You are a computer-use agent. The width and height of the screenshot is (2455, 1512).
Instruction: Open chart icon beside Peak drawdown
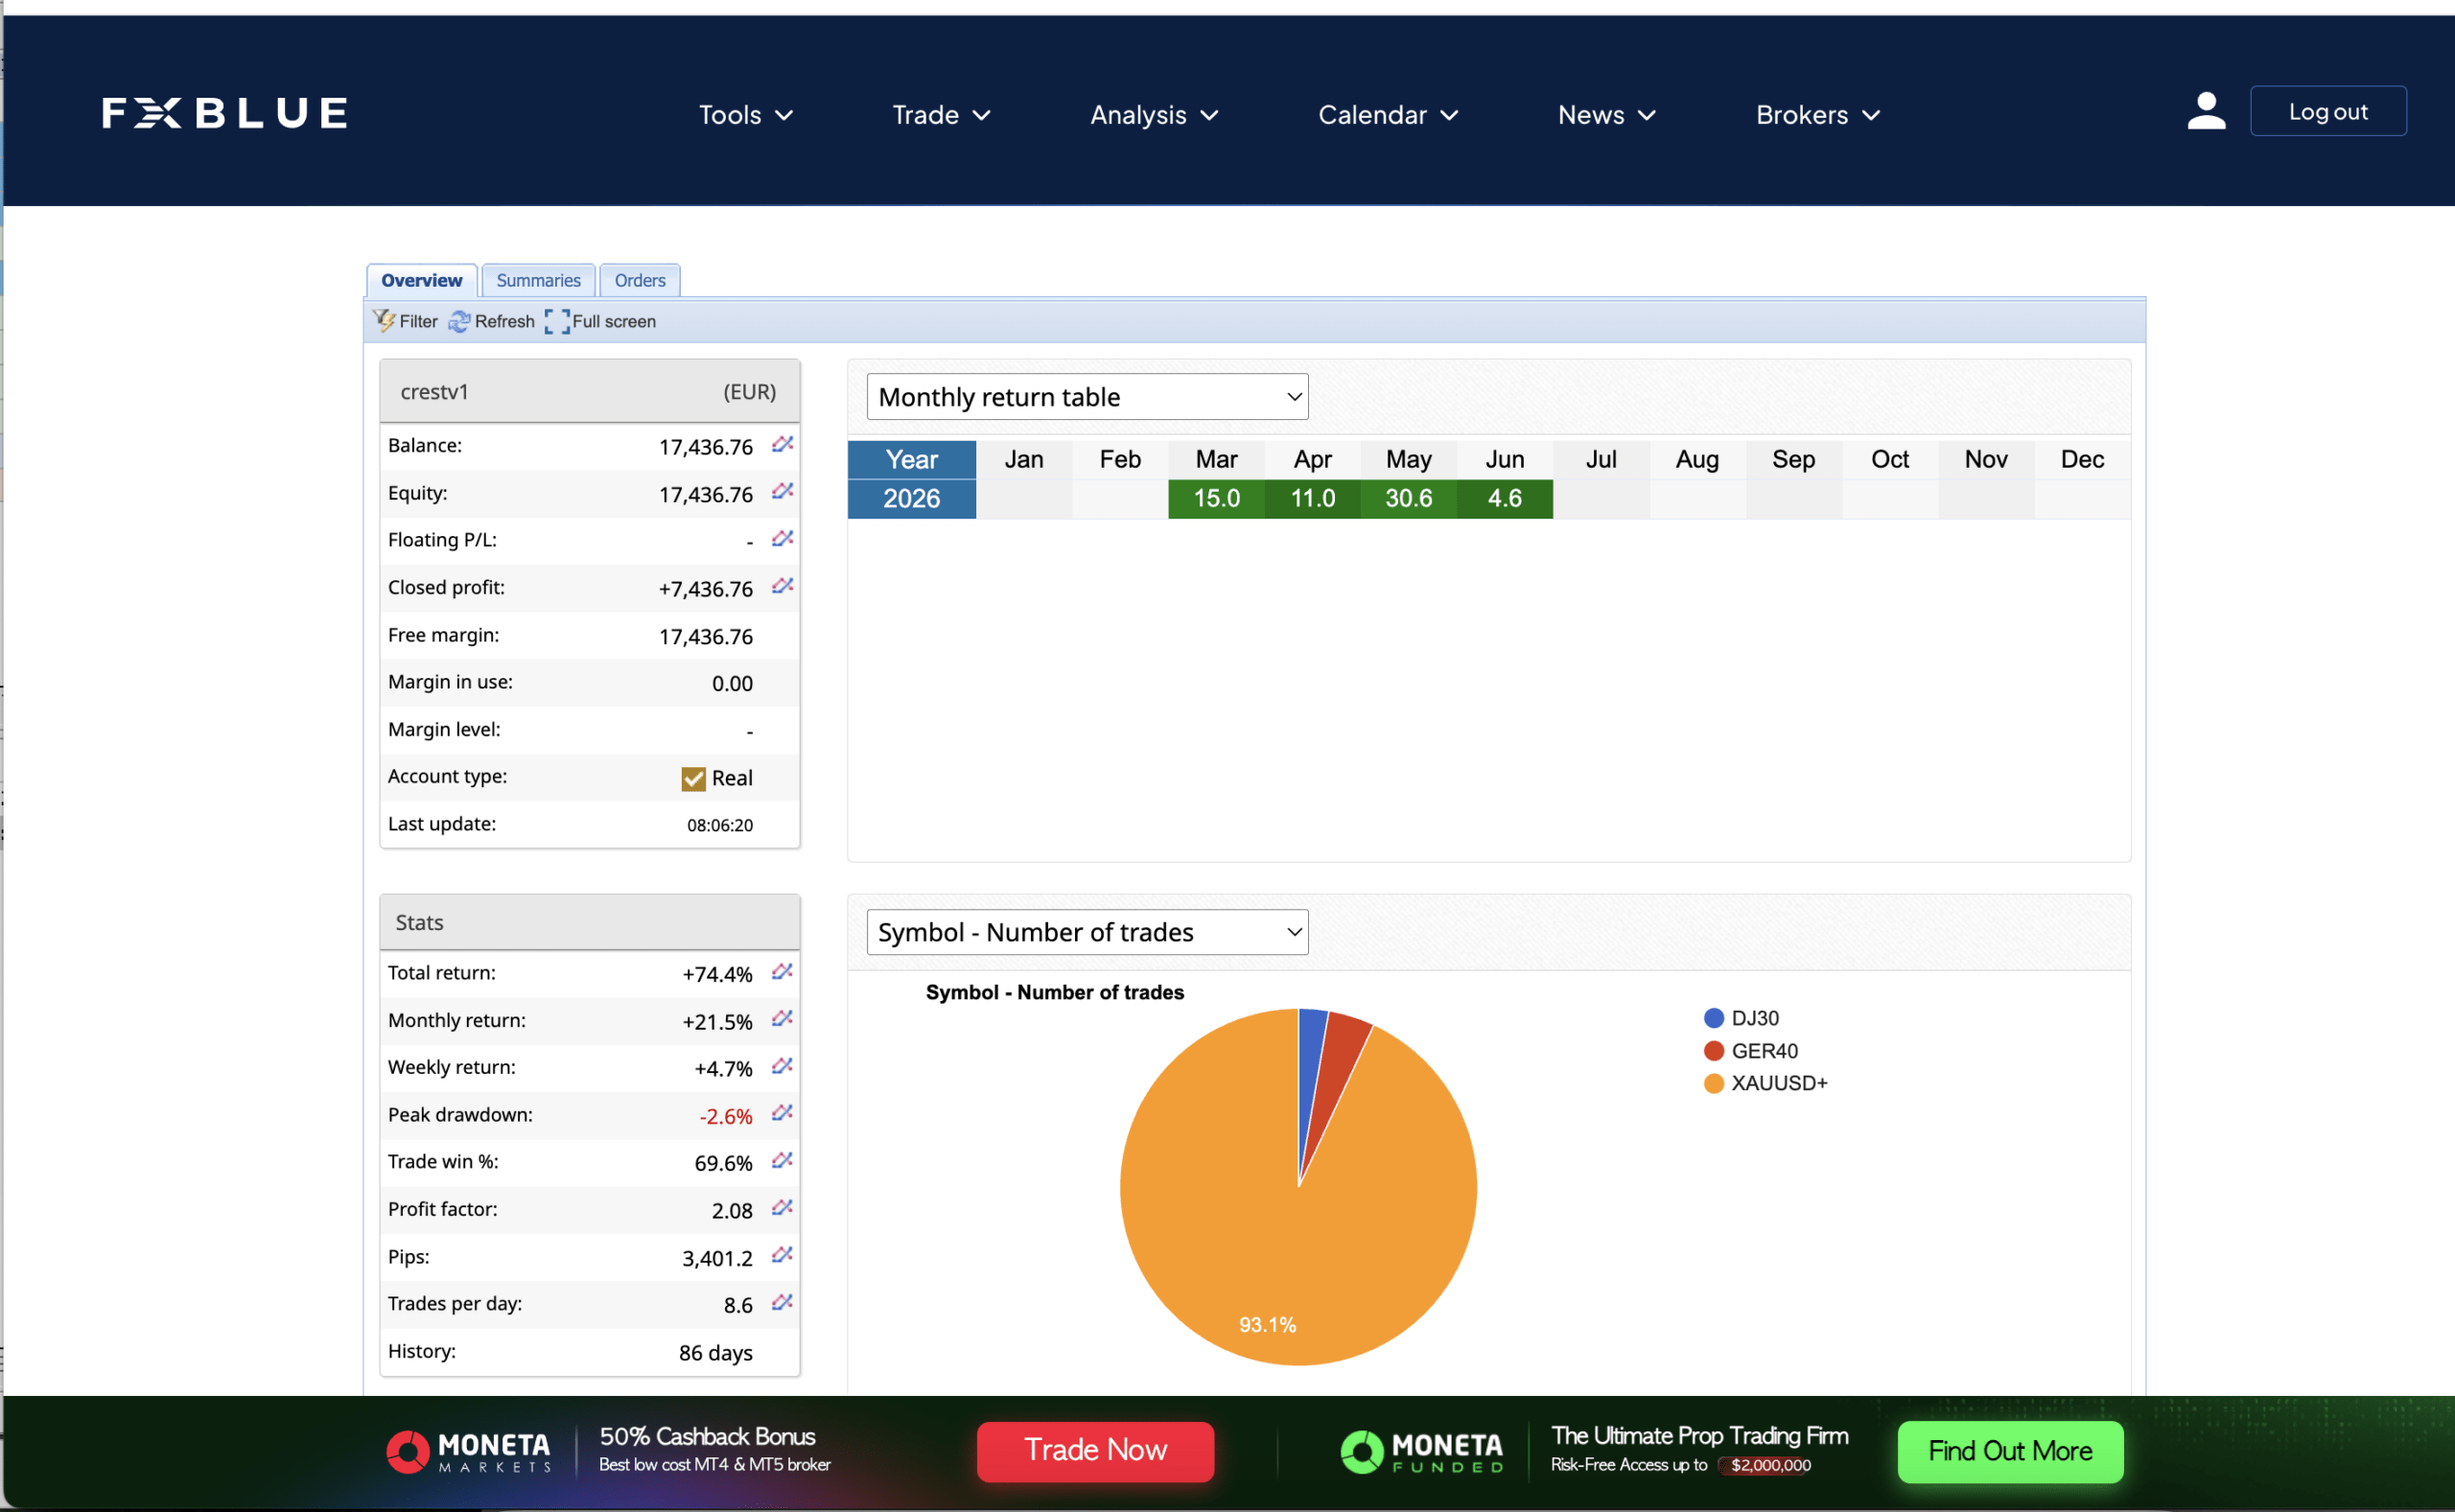tap(782, 1114)
